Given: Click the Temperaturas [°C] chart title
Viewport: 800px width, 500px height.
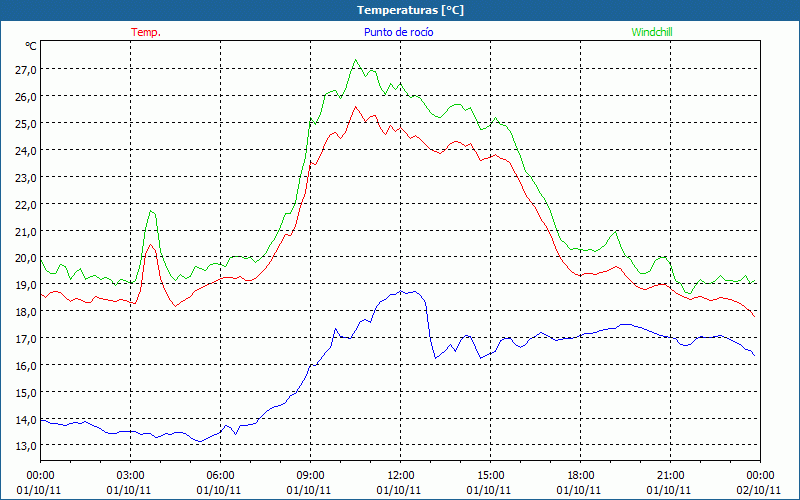Looking at the screenshot, I should click(410, 10).
